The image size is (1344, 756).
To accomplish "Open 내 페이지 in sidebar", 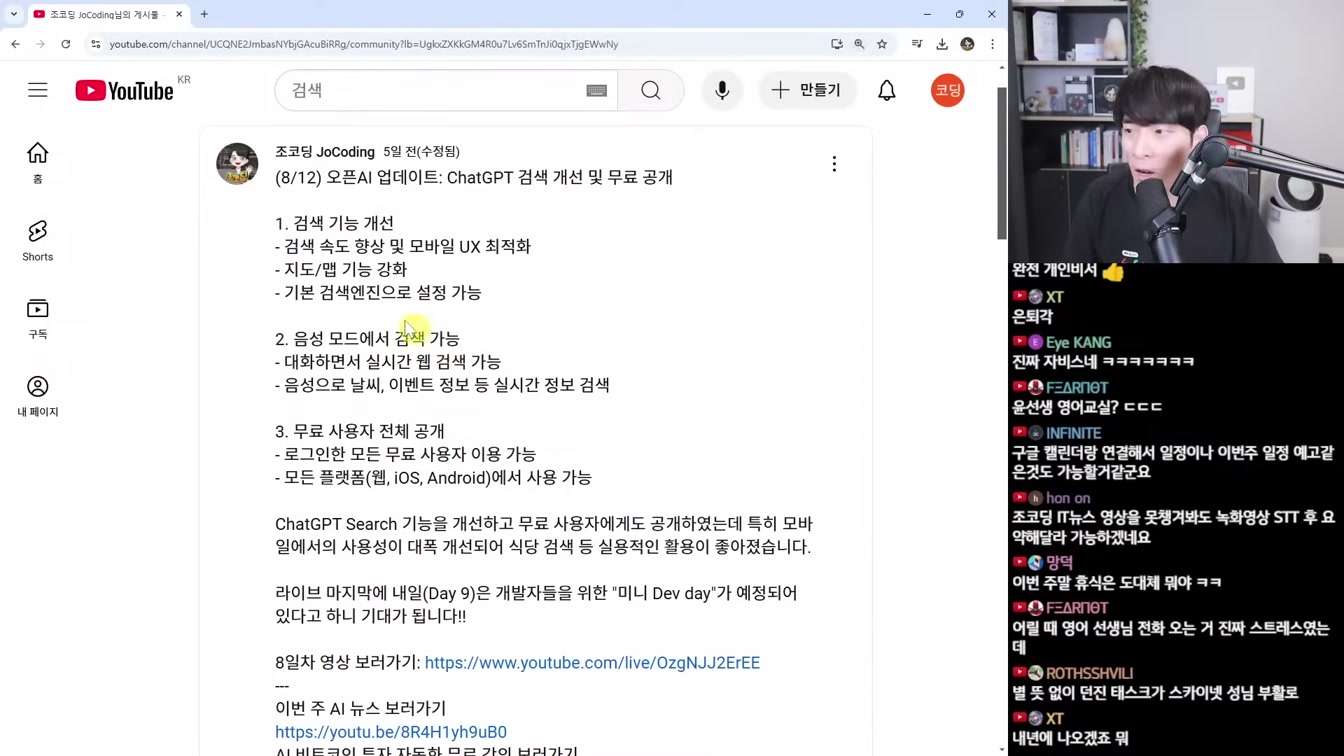I will [x=38, y=396].
